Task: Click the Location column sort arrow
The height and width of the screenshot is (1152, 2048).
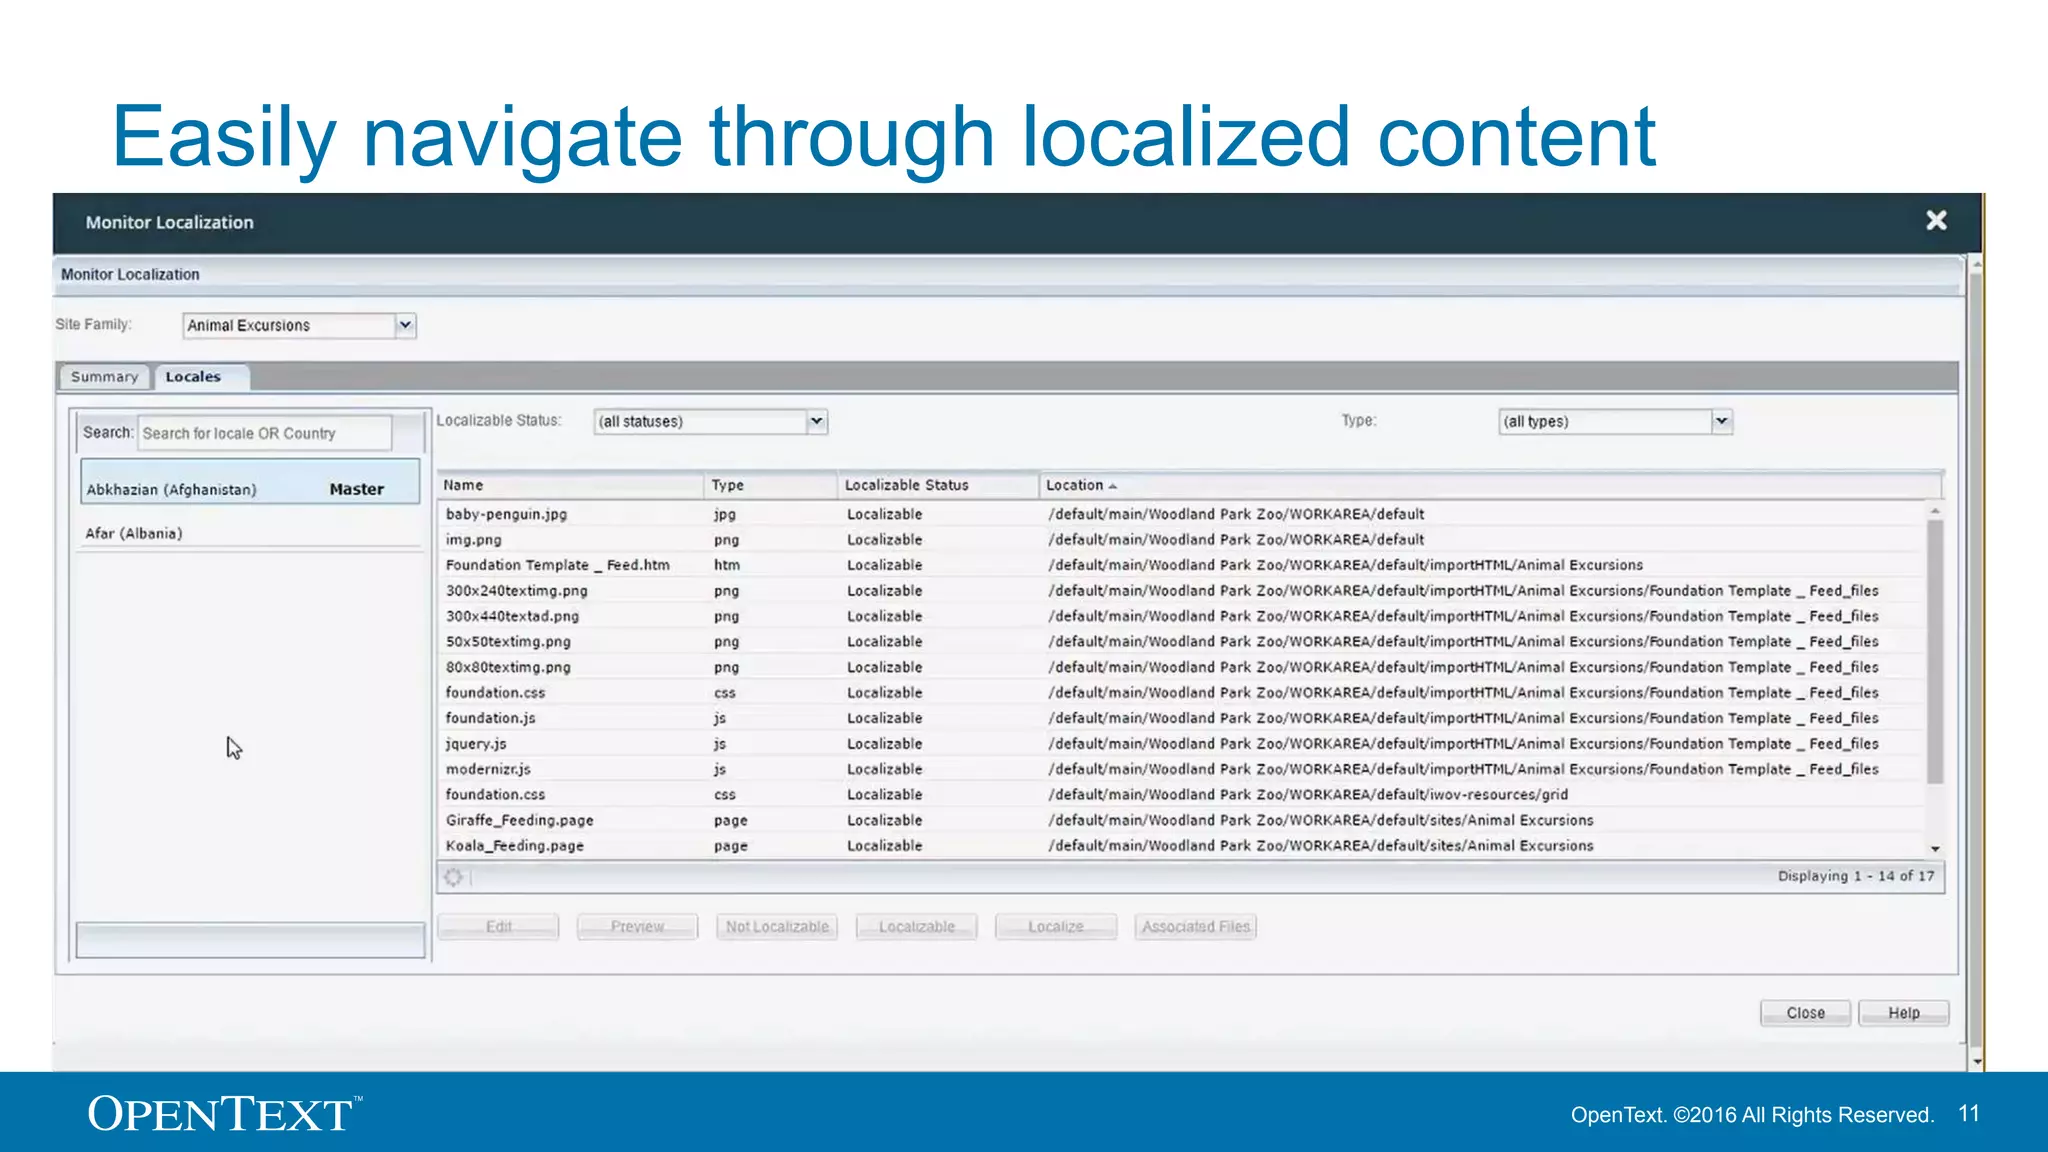Action: pyautogui.click(x=1112, y=486)
